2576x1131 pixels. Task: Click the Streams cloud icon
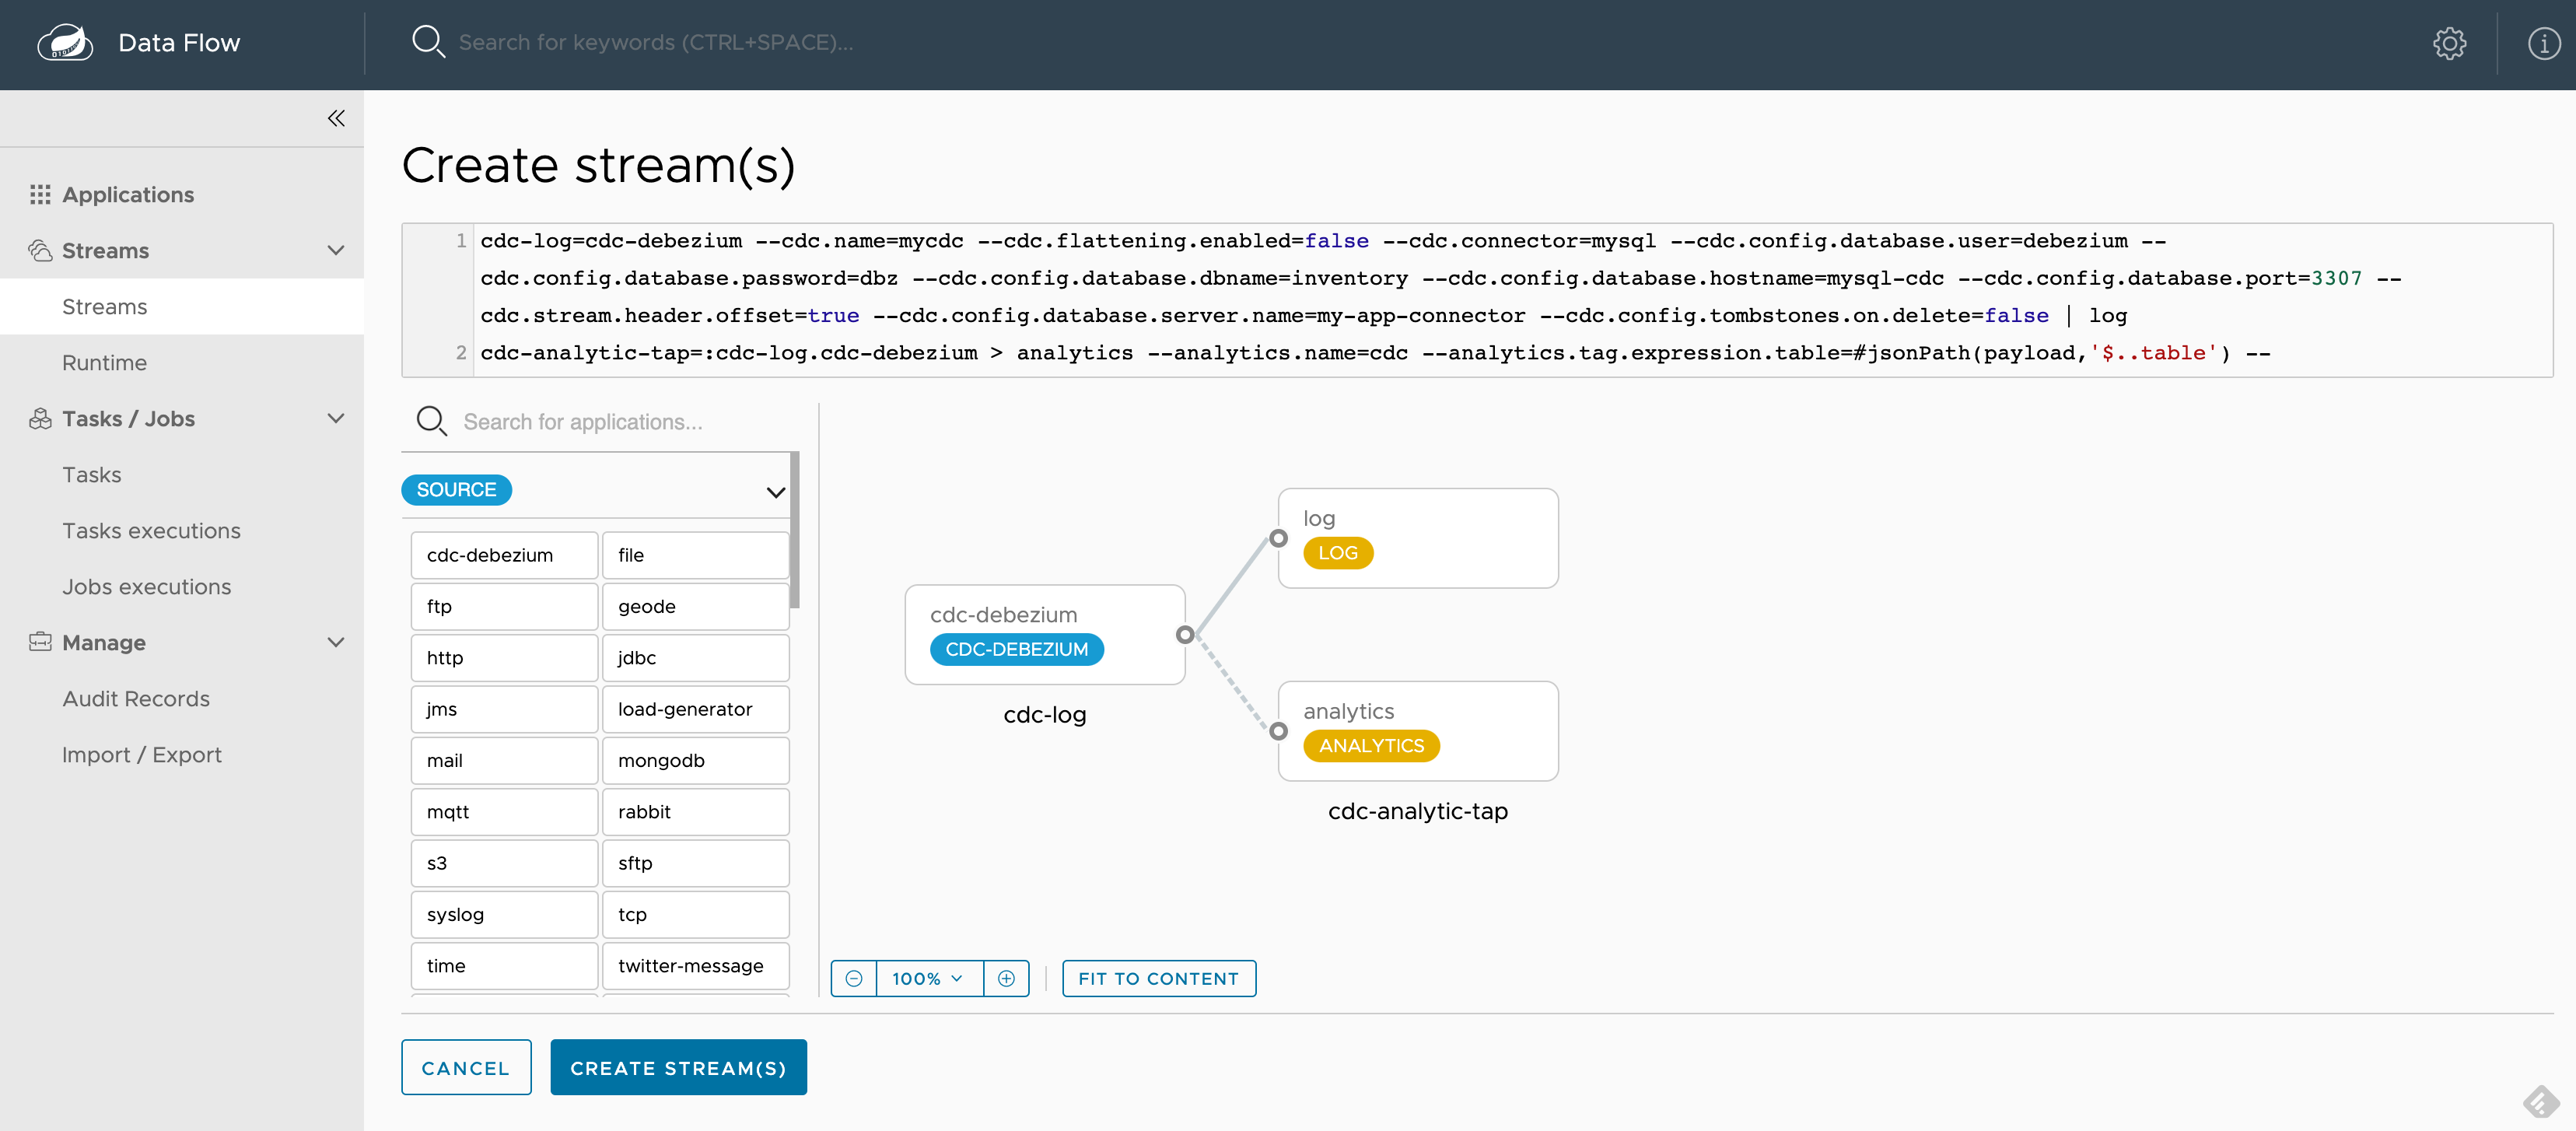[x=40, y=250]
